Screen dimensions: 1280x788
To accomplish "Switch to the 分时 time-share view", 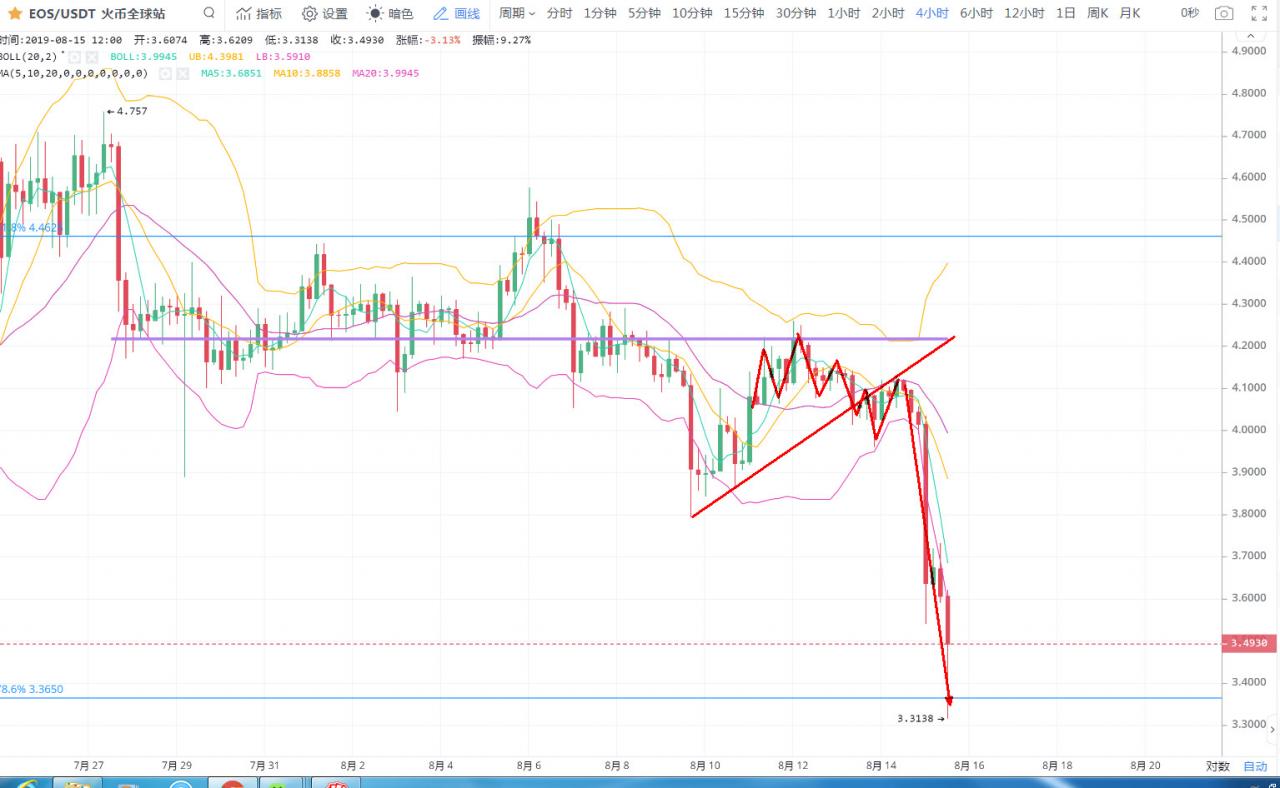I will pos(560,13).
